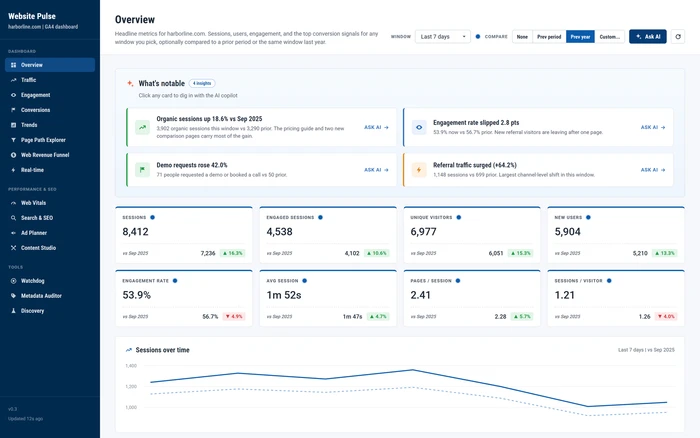Viewport: 700px width, 438px height.
Task: Toggle the blue dot on Engaged Sessions card
Action: 320,217
